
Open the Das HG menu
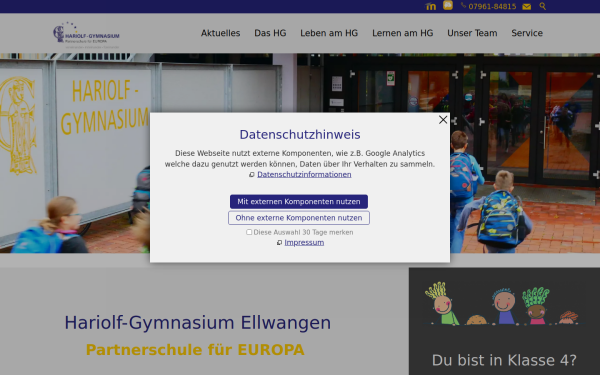pos(270,33)
